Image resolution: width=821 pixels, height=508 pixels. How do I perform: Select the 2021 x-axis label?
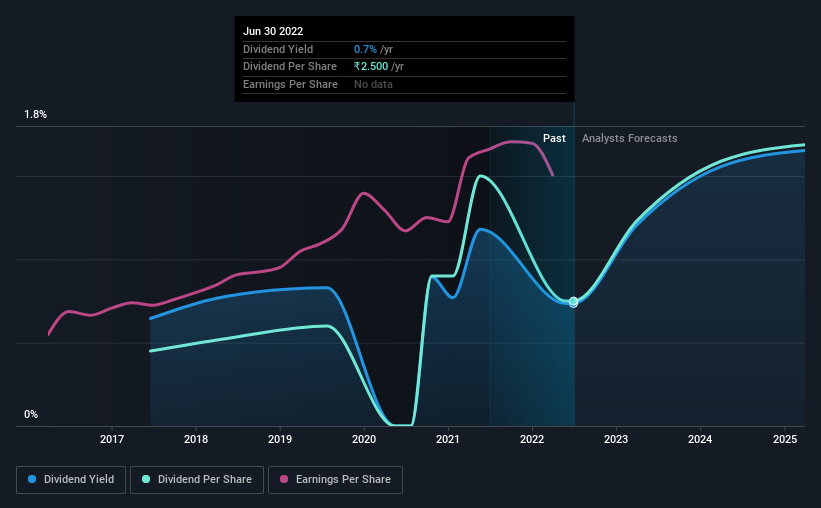pos(448,439)
